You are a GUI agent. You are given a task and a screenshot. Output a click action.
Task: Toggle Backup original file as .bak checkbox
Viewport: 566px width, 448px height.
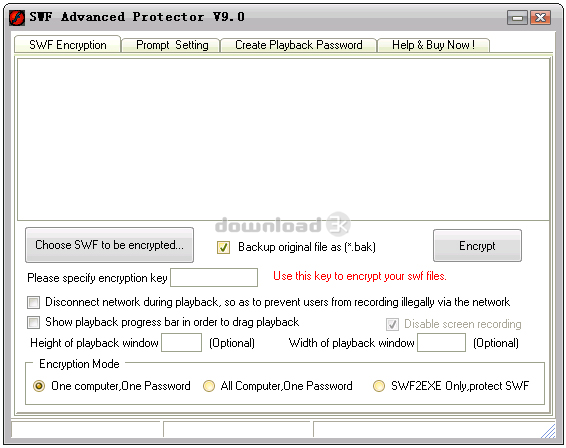coord(223,247)
